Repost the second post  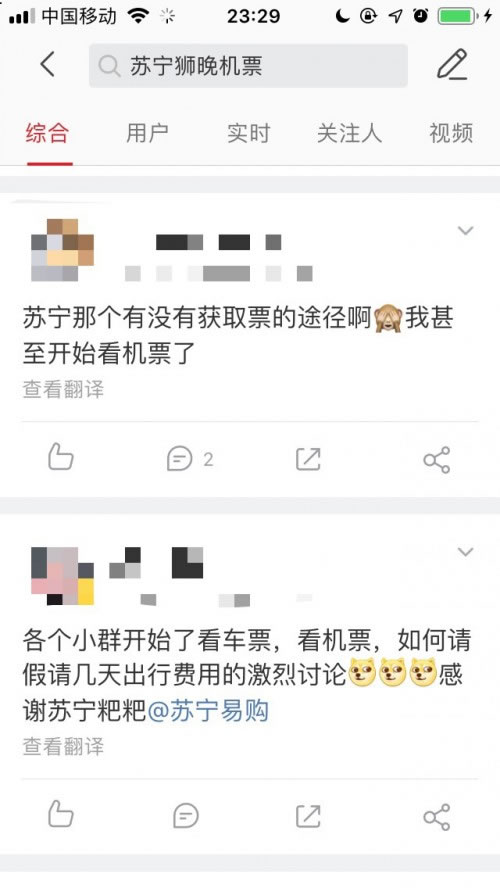[x=308, y=816]
